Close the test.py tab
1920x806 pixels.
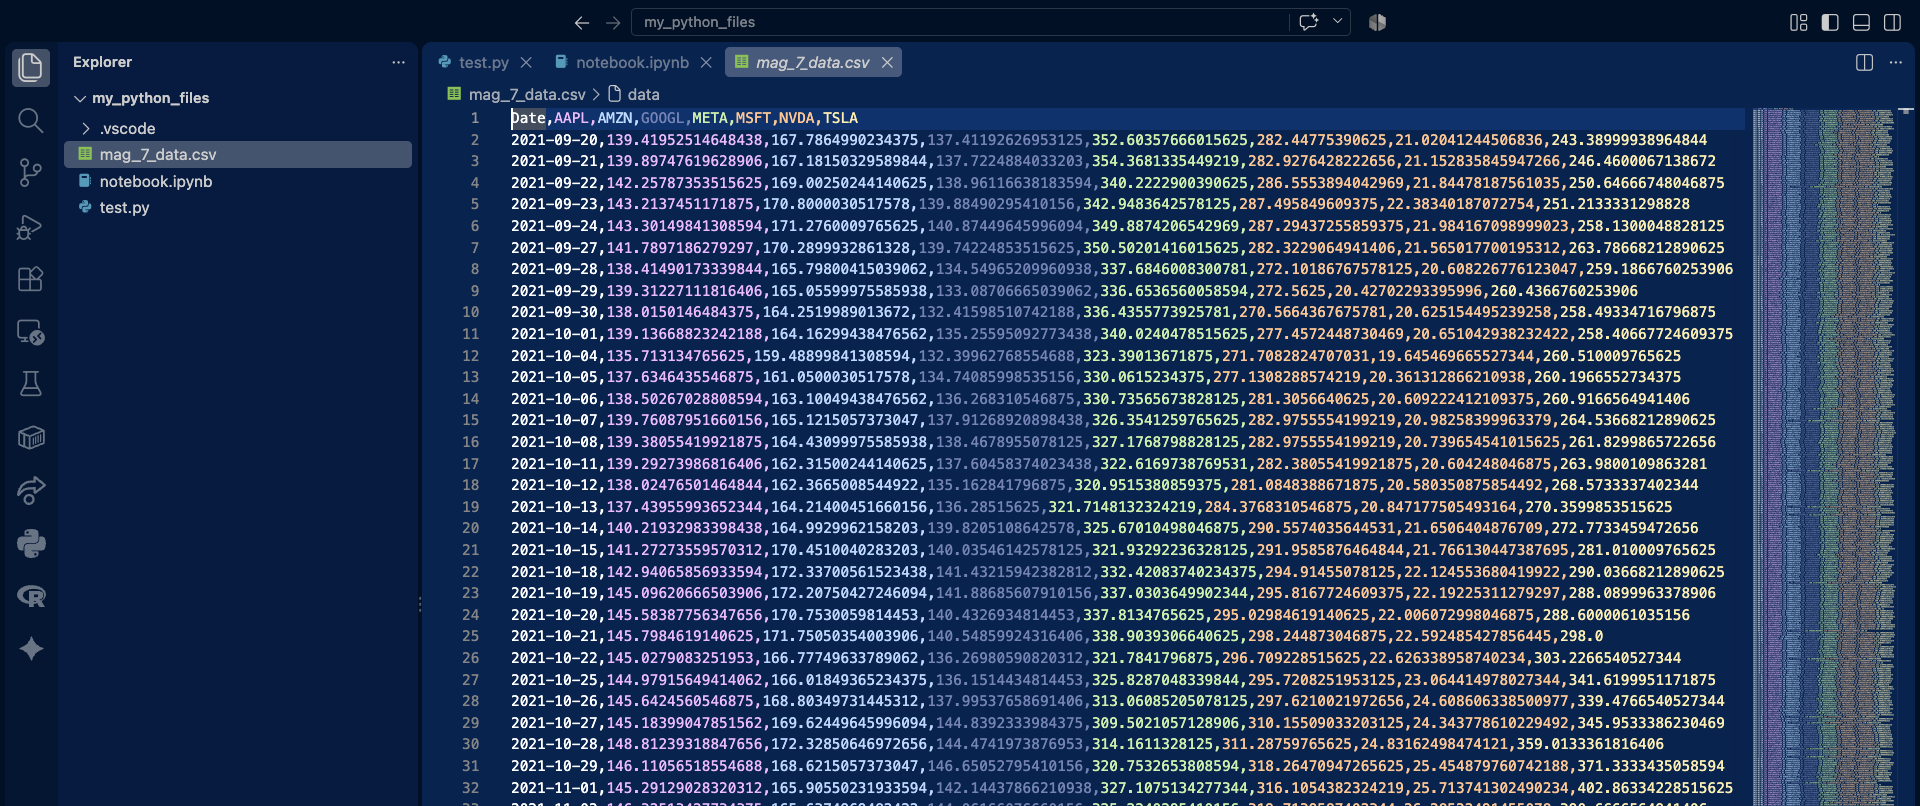coord(526,62)
